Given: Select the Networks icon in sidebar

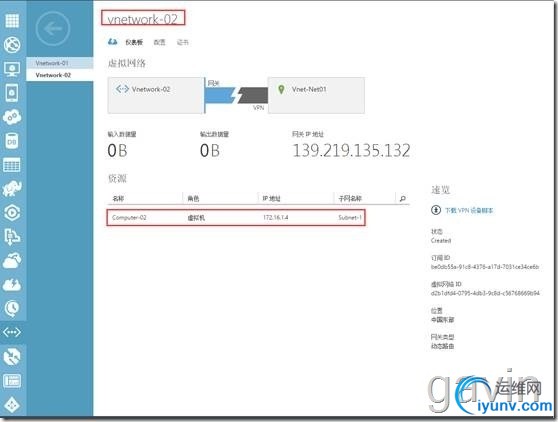Looking at the screenshot, I should pyautogui.click(x=12, y=332).
